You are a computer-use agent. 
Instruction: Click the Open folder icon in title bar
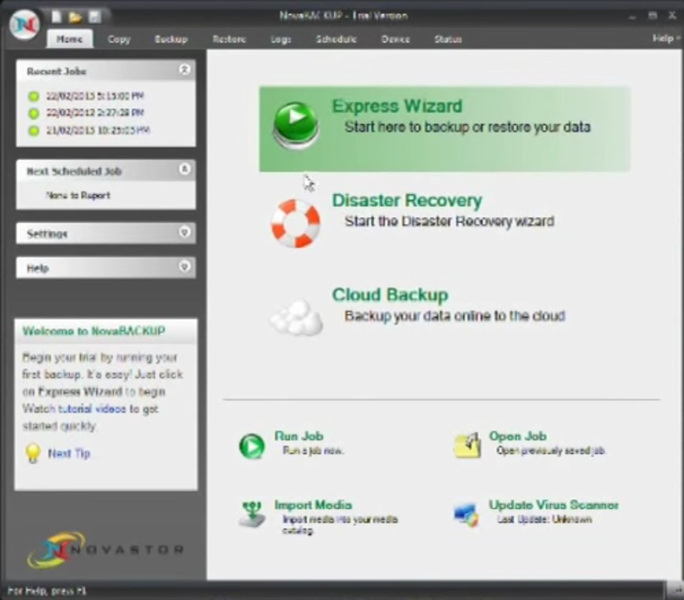[75, 17]
